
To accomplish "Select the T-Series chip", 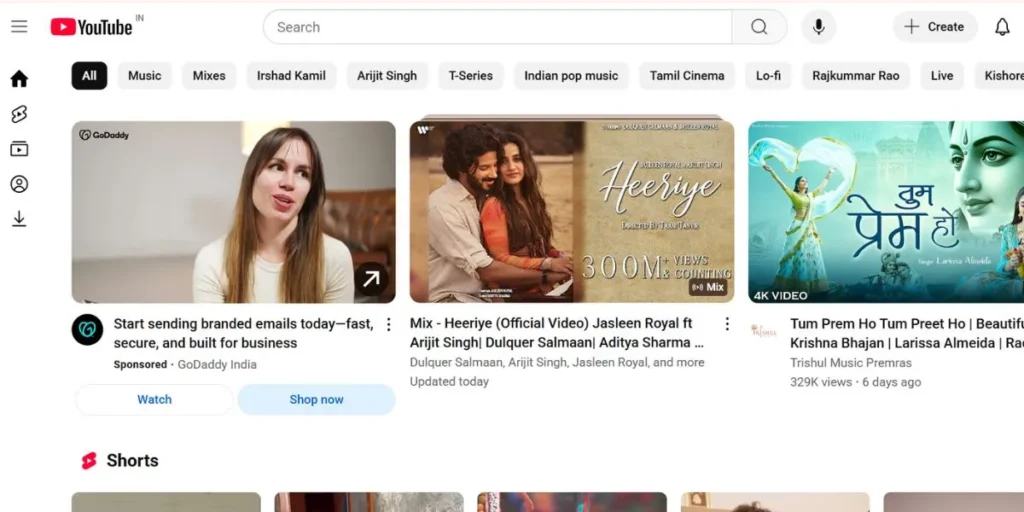I will click(x=470, y=76).
